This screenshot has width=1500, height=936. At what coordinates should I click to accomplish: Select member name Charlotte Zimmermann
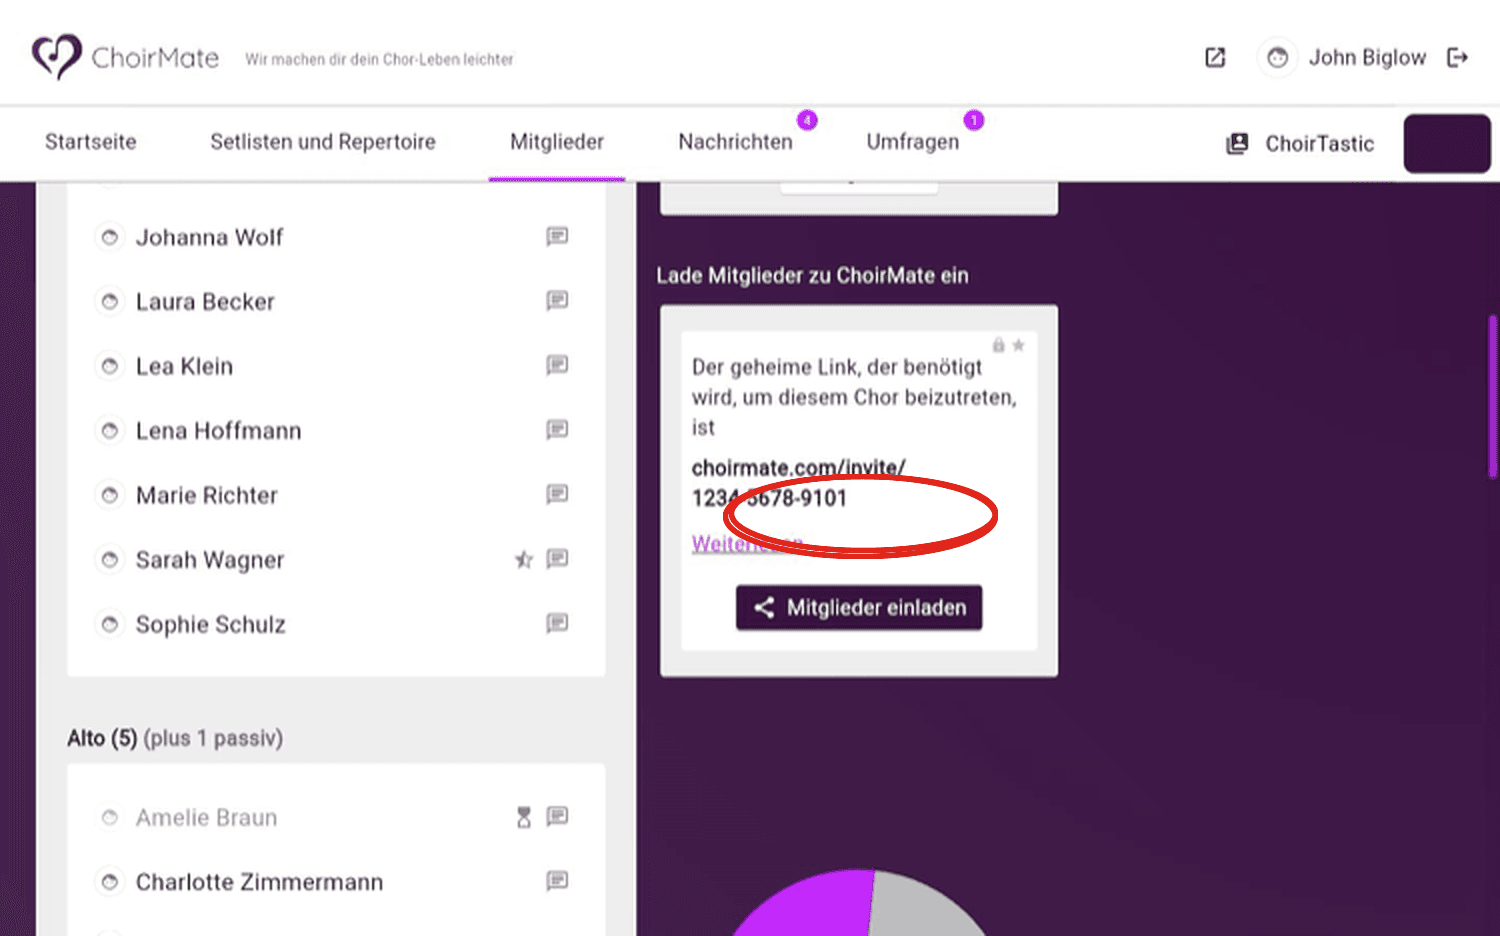[259, 882]
